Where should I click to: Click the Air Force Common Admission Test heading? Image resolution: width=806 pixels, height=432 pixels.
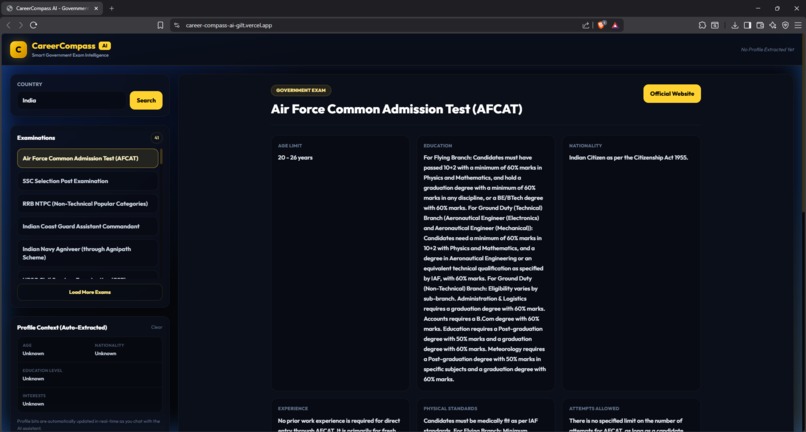point(396,109)
